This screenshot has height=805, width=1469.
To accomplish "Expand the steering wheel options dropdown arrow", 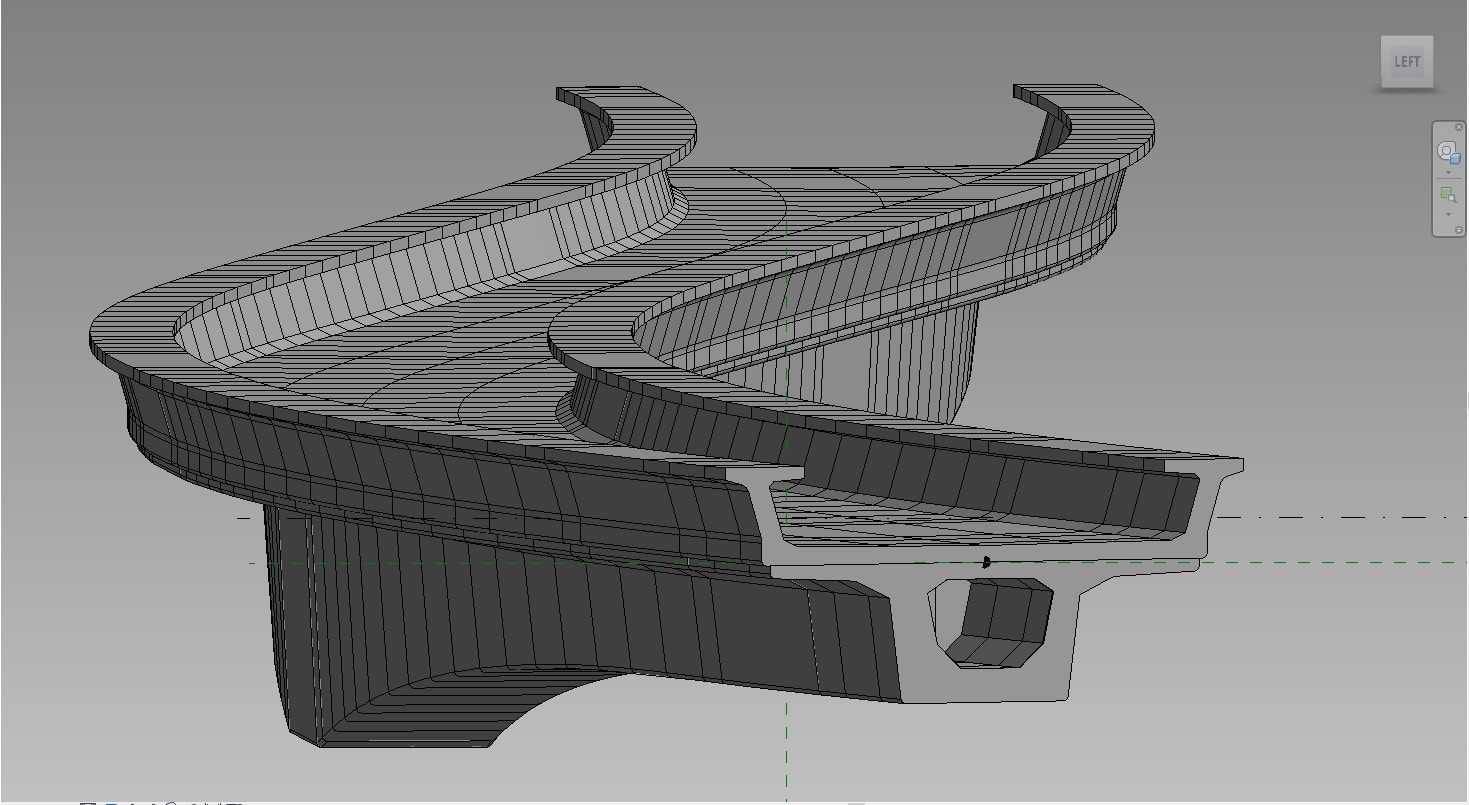I will [x=1448, y=172].
